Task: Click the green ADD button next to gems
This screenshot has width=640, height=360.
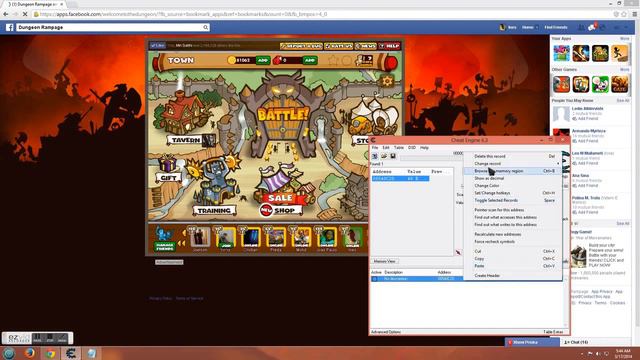Action: coord(310,60)
